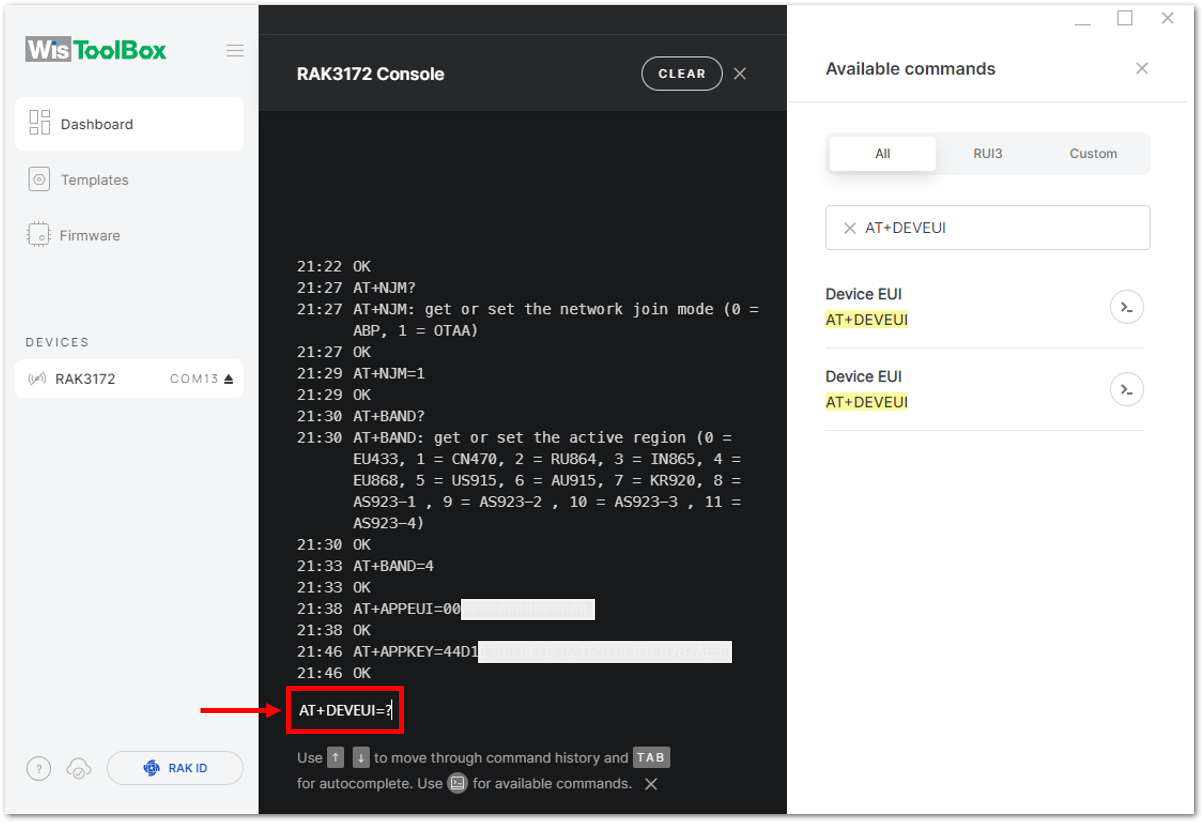This screenshot has width=1203, height=823.
Task: Click the Dashboard grid icon
Action: (40, 123)
